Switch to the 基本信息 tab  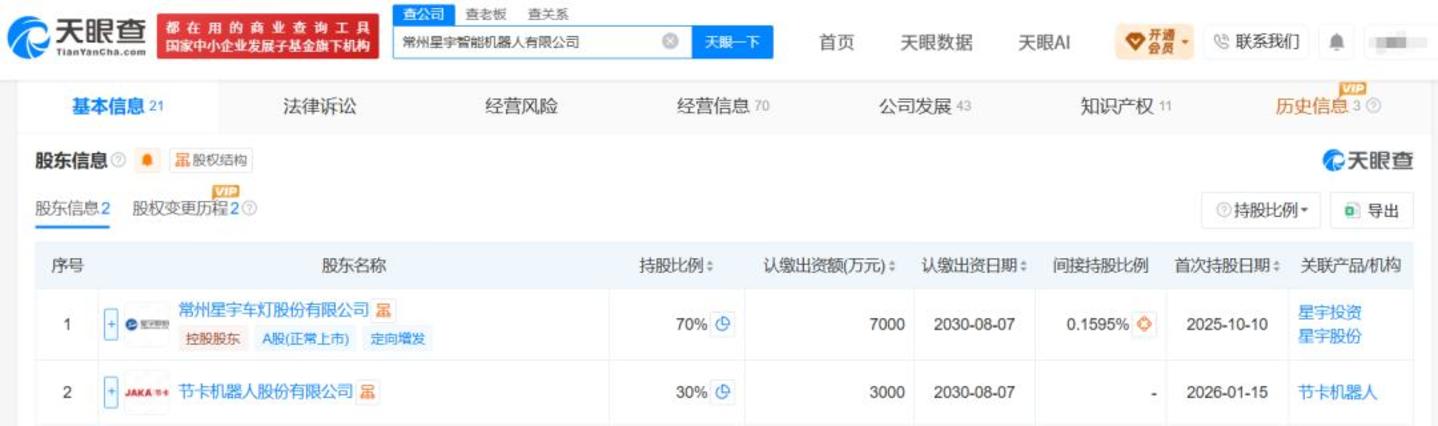(x=117, y=106)
